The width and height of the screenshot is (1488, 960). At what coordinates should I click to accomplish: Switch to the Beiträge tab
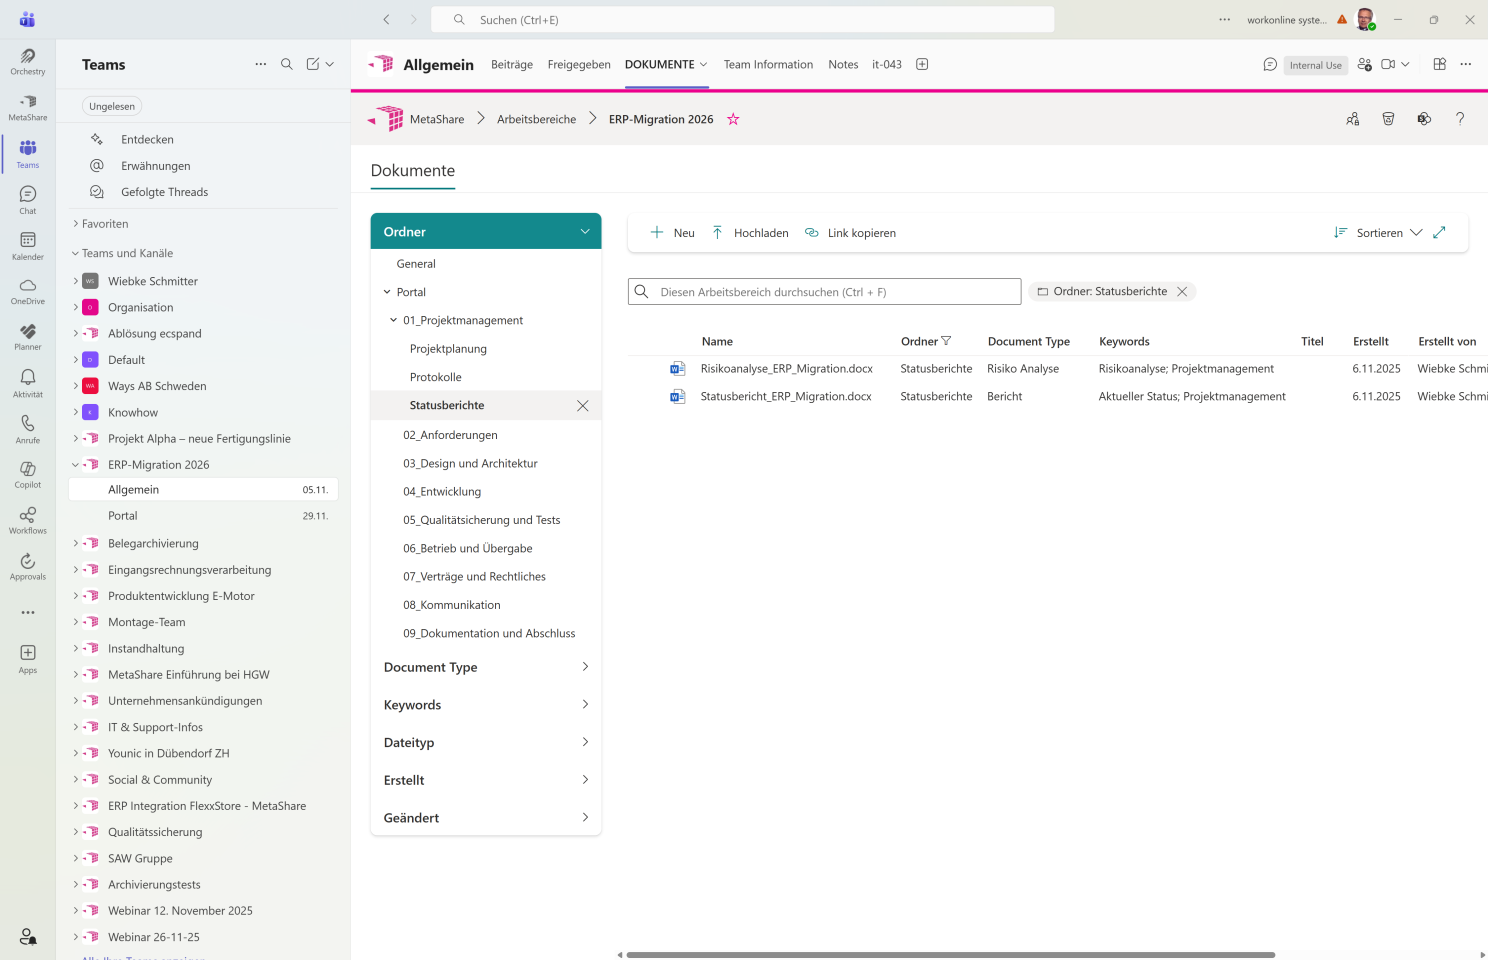511,65
